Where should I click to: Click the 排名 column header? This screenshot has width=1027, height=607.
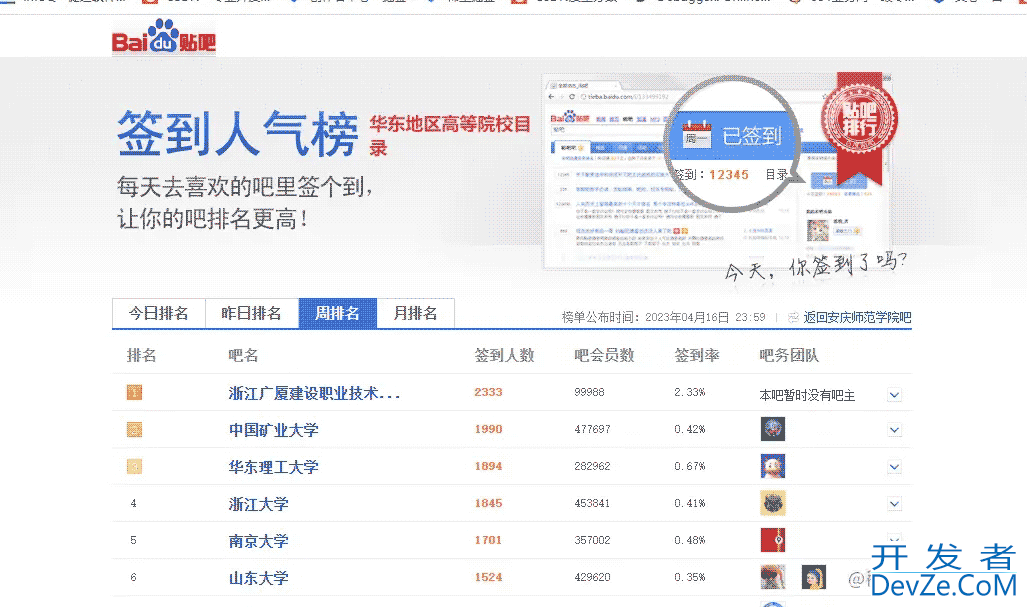(x=141, y=356)
